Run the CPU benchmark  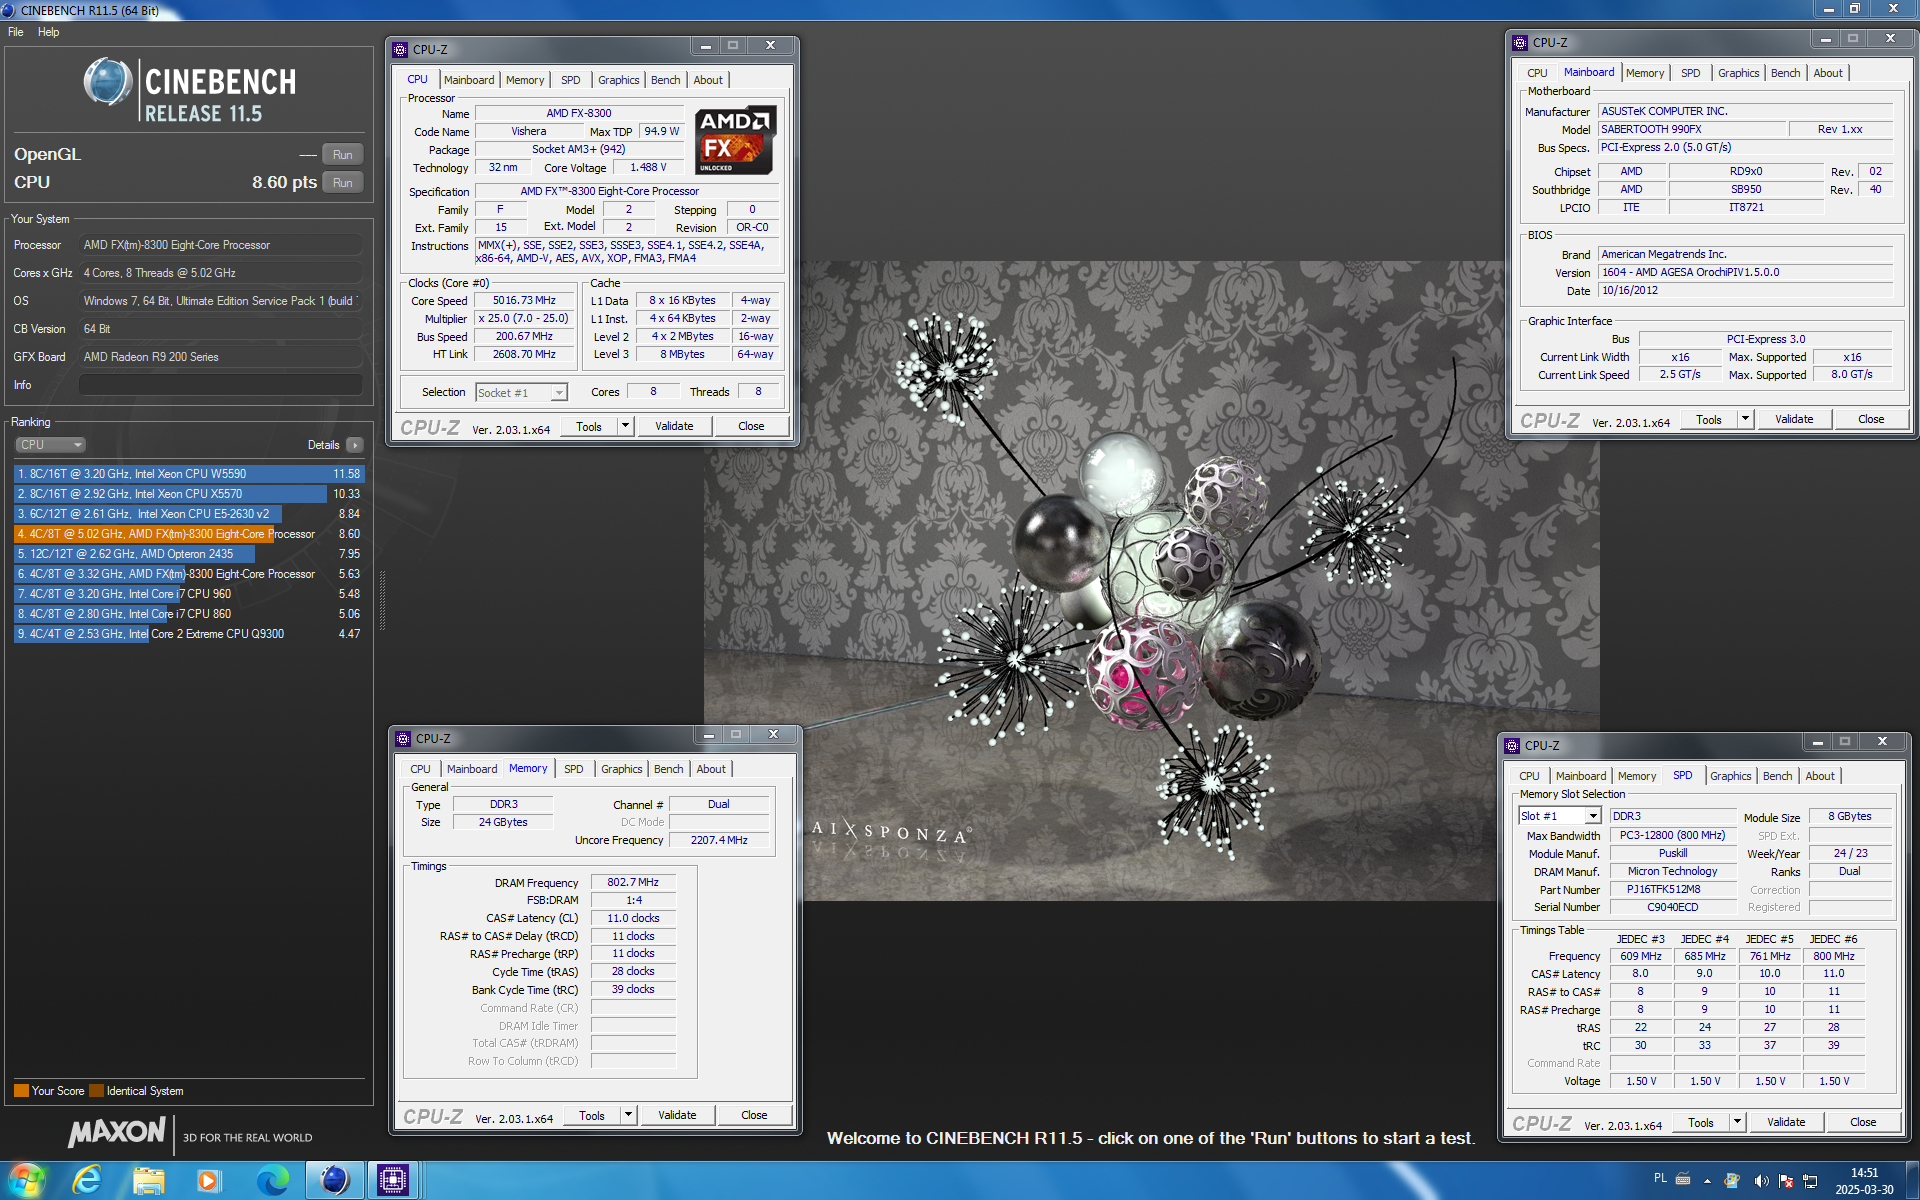pos(343,183)
